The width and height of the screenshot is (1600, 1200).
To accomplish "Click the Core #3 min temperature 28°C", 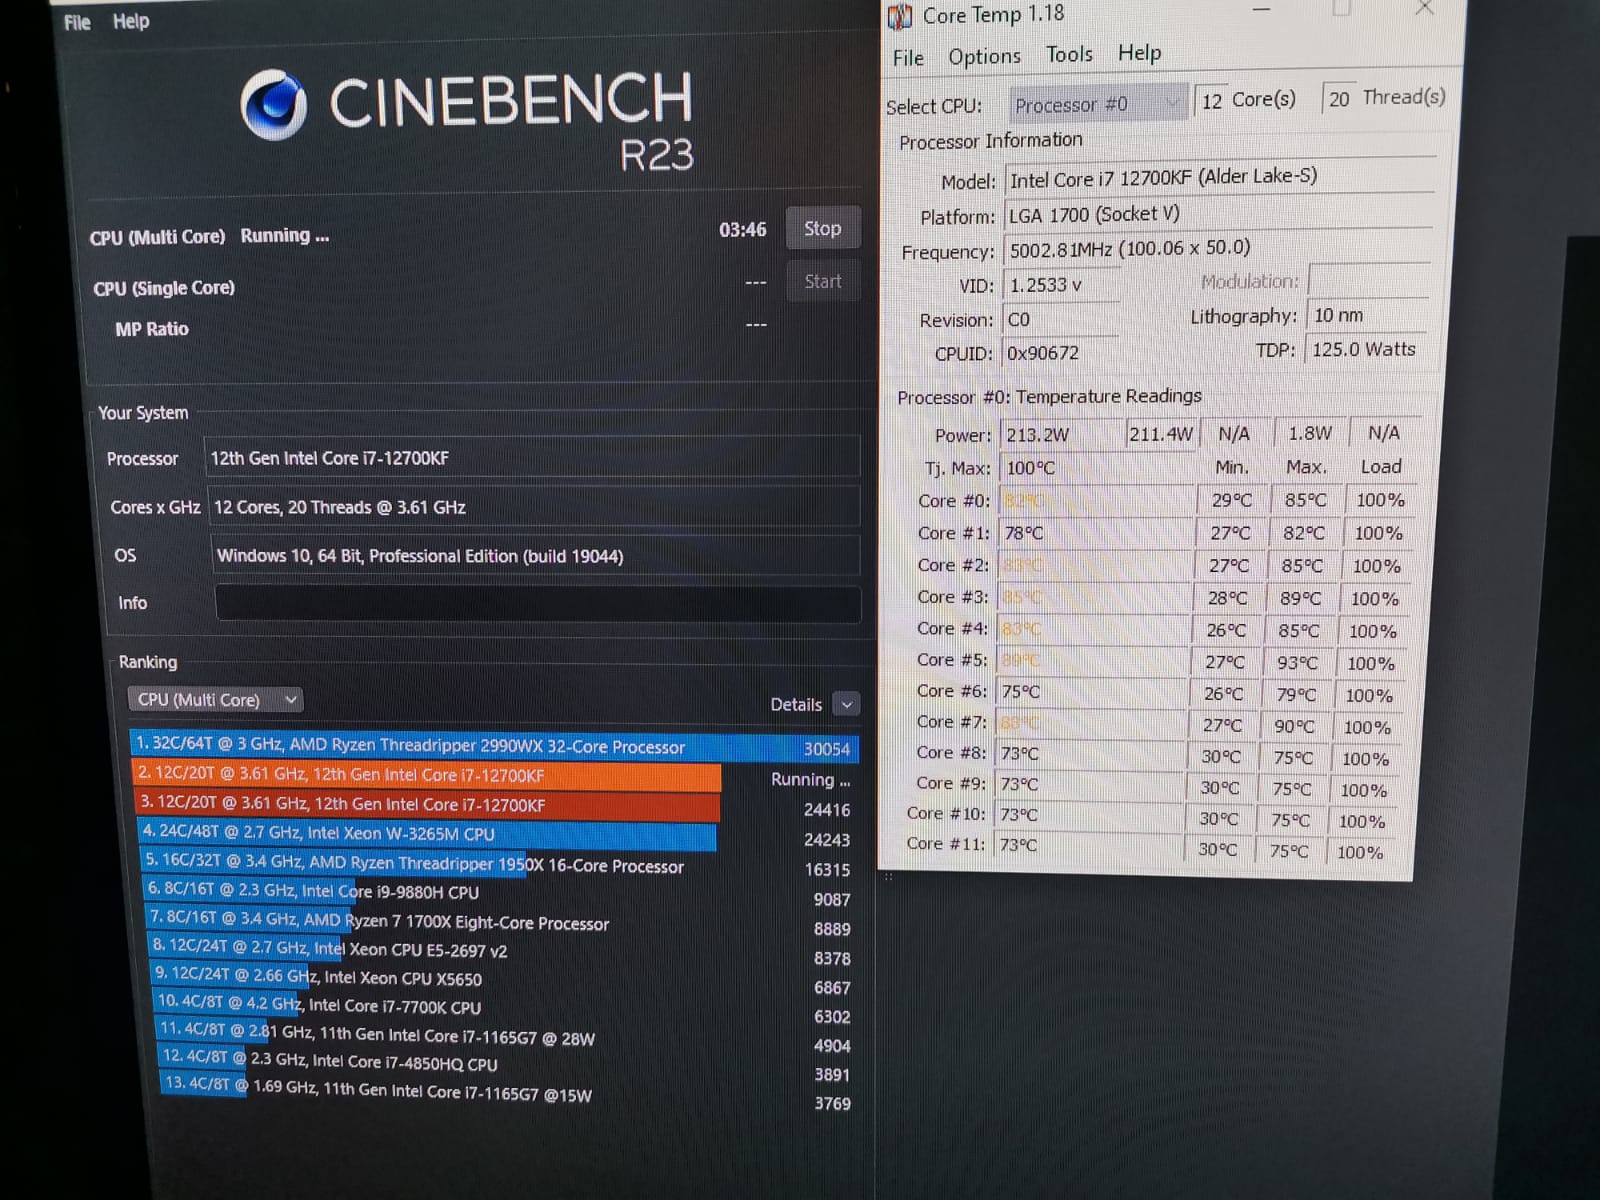I will coord(1228,598).
